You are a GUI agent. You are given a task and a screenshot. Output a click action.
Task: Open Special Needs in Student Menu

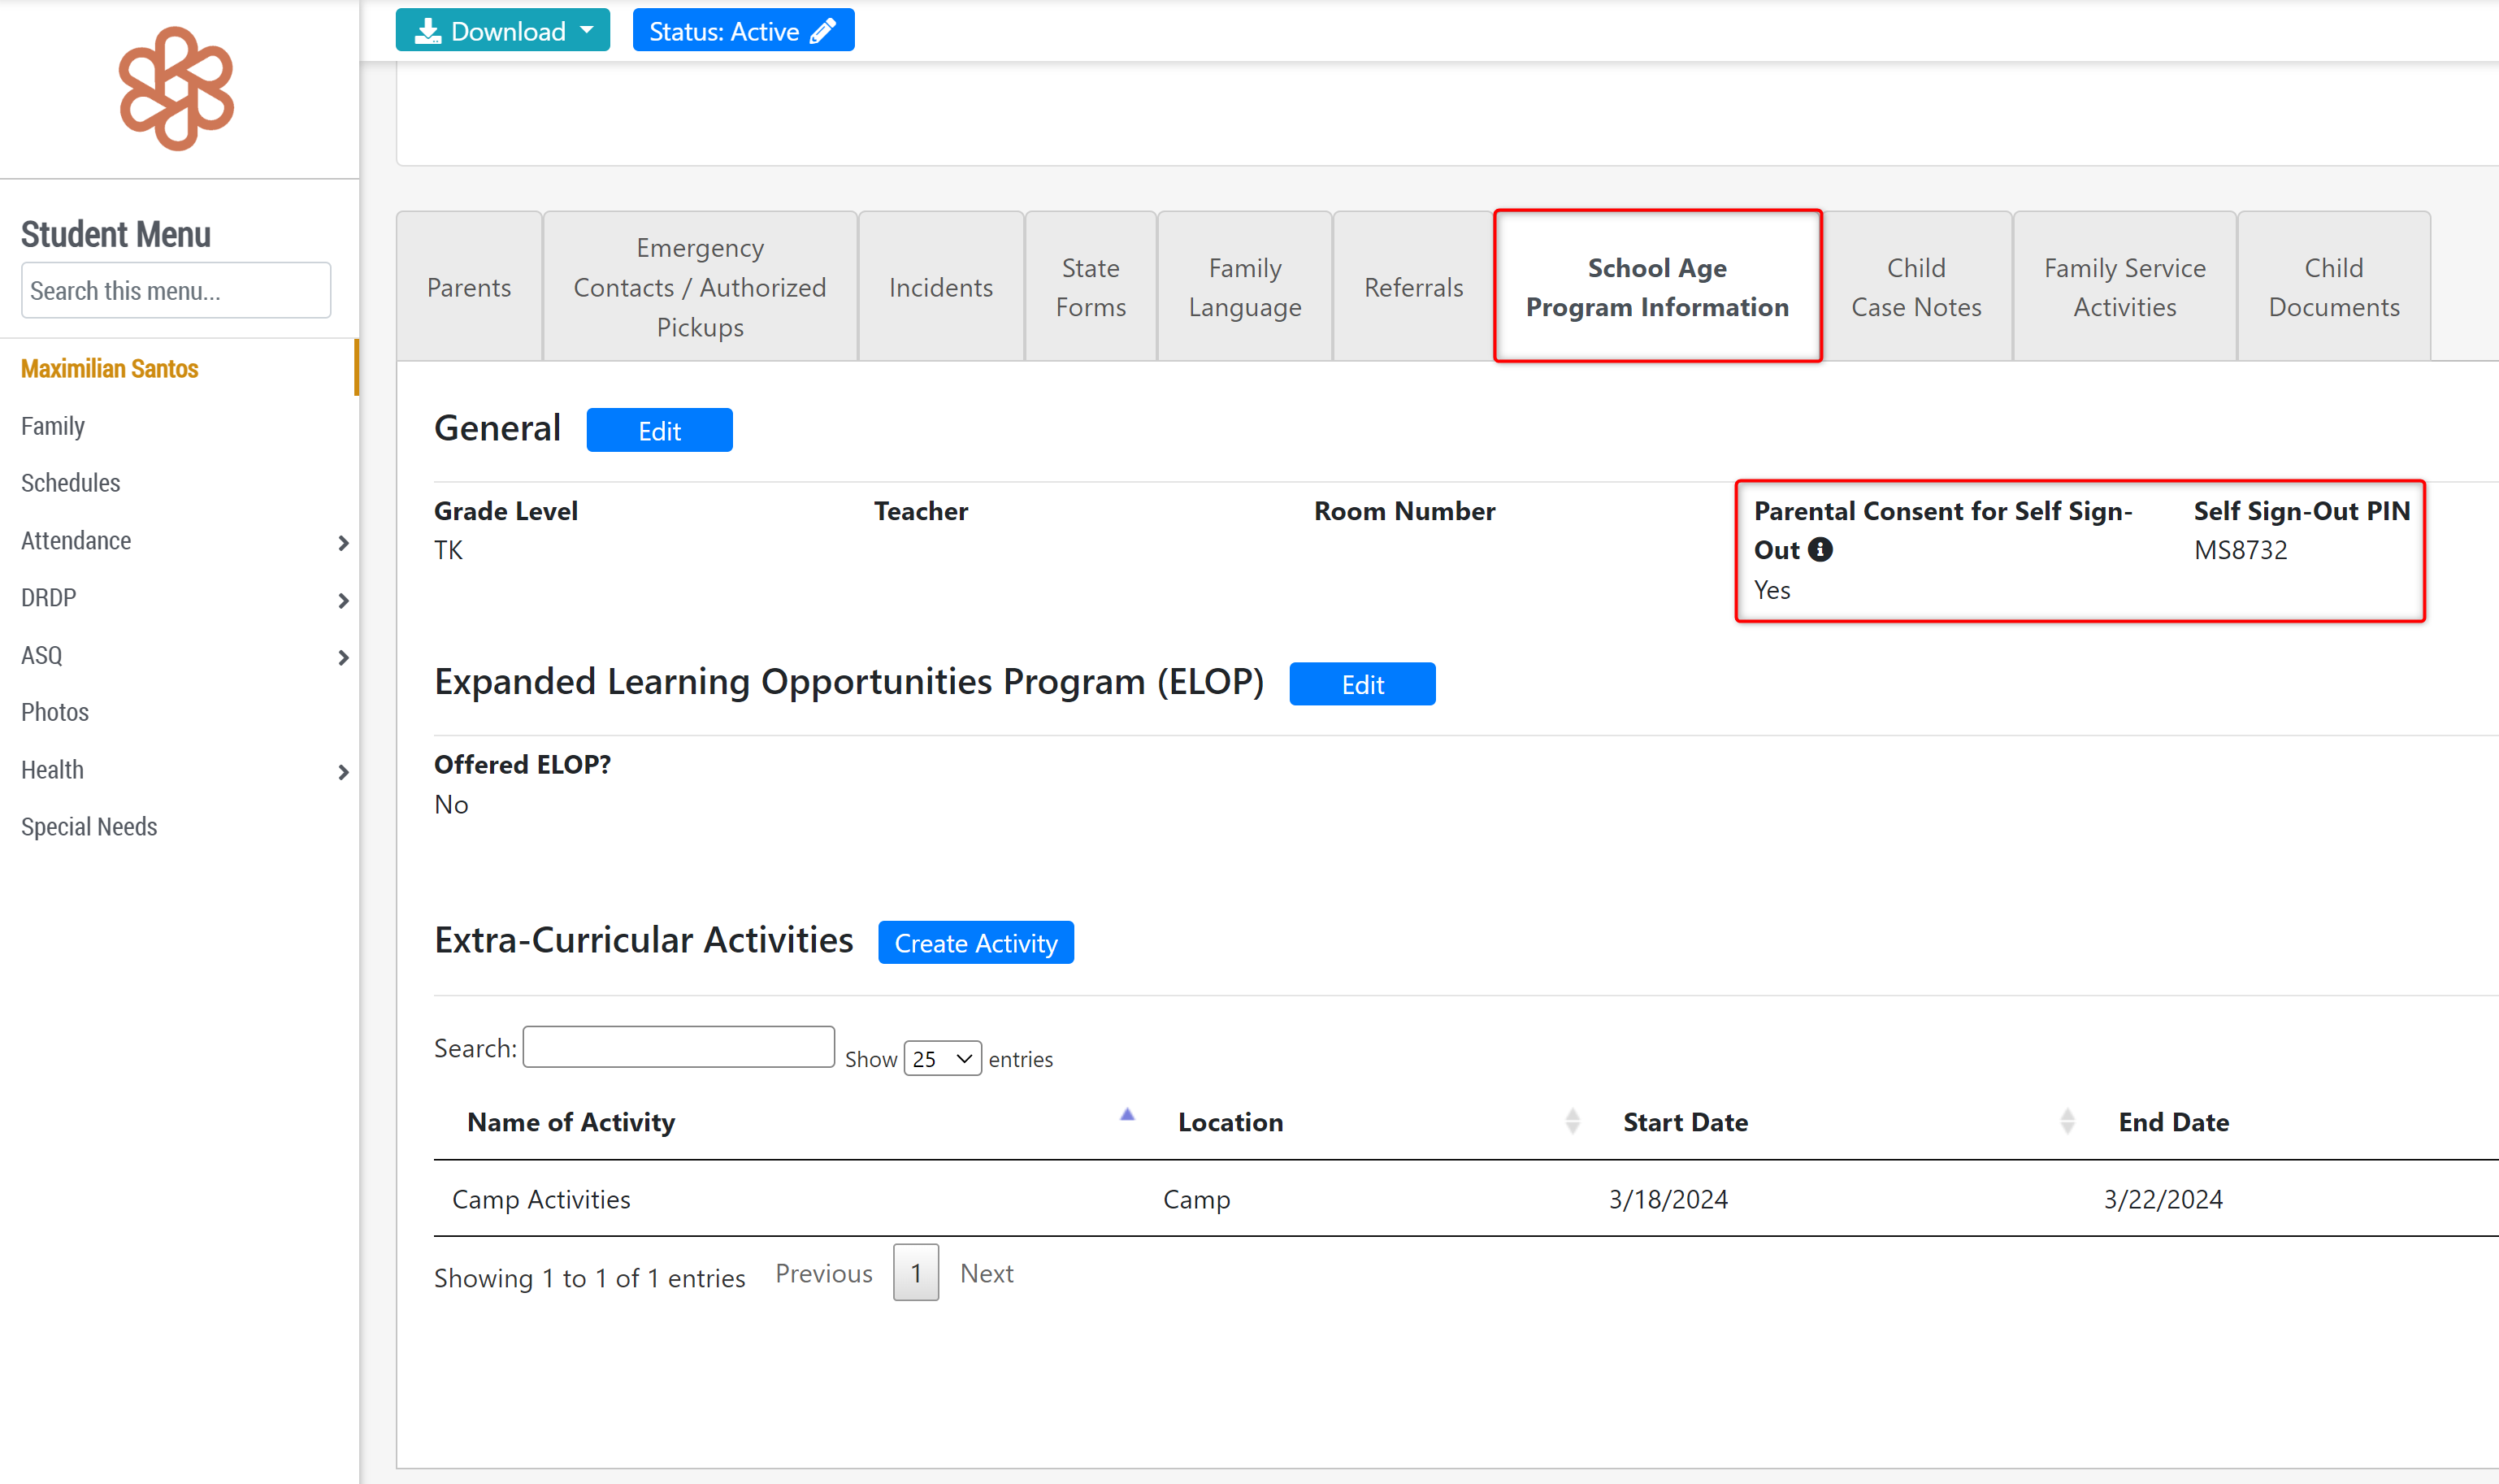point(89,827)
